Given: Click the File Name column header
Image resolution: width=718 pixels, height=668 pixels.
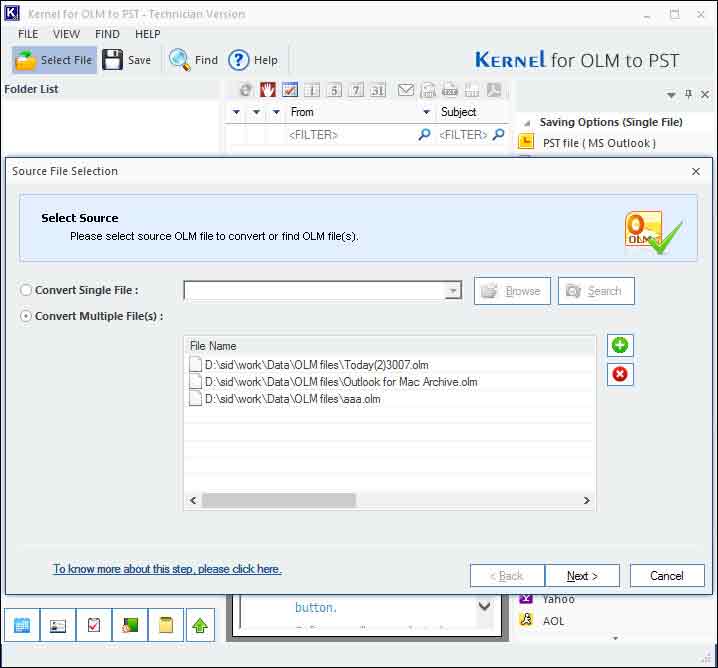Looking at the screenshot, I should (390, 346).
